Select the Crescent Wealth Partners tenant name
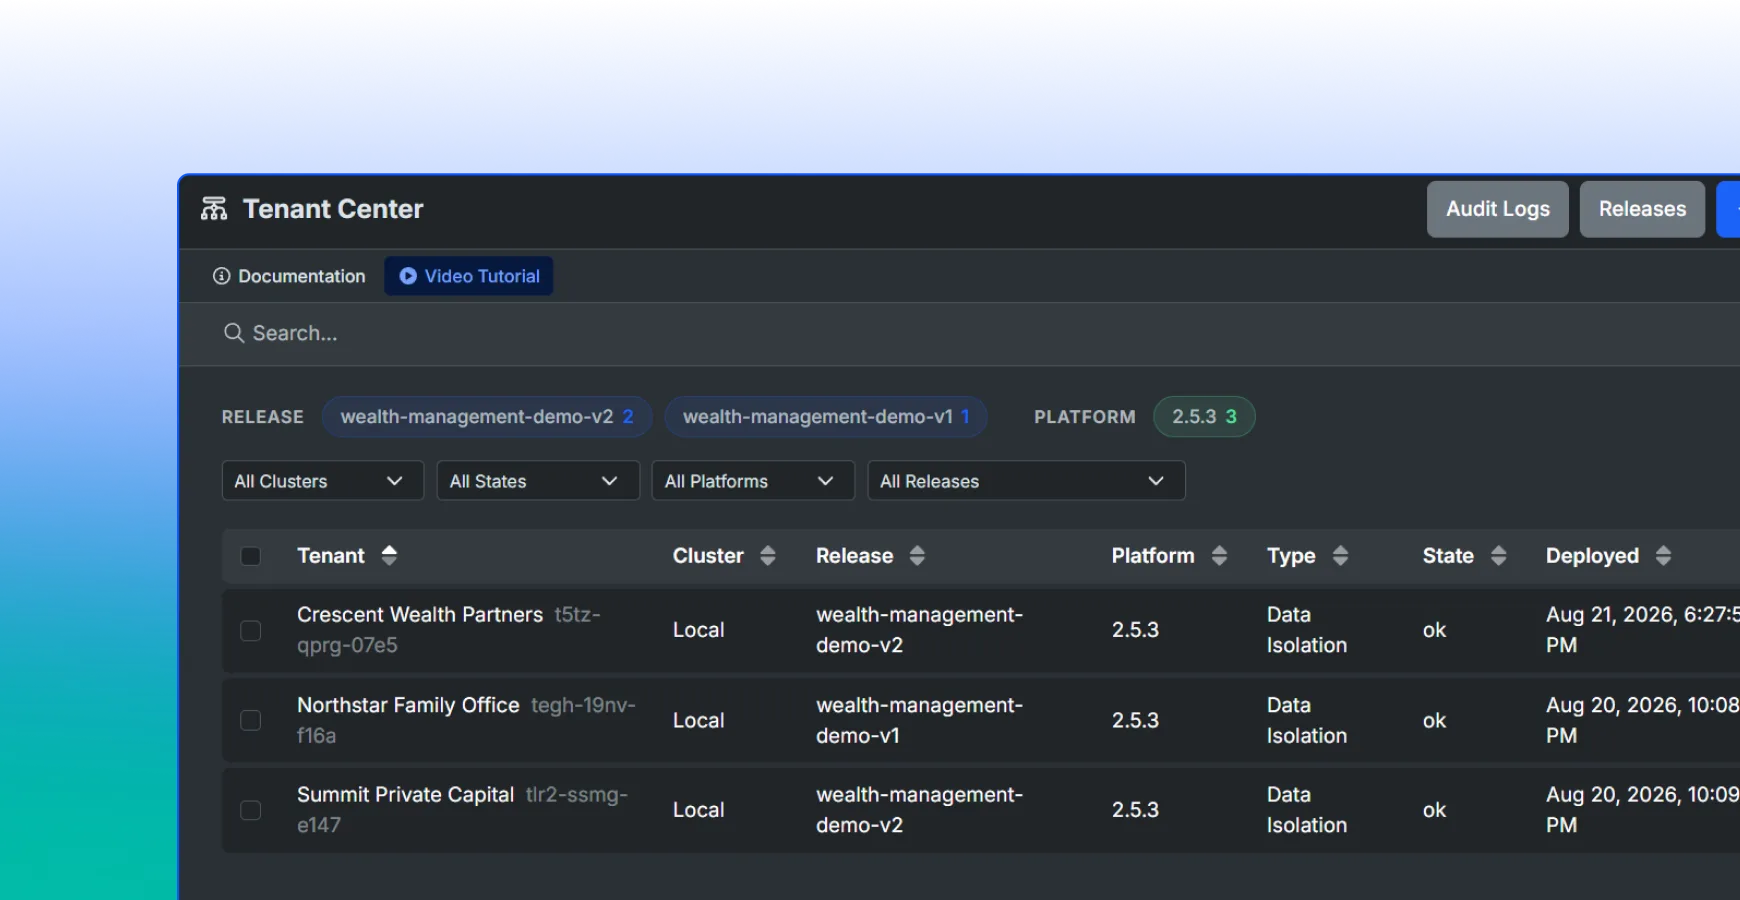Screen dimensions: 1740x900 click(x=420, y=615)
